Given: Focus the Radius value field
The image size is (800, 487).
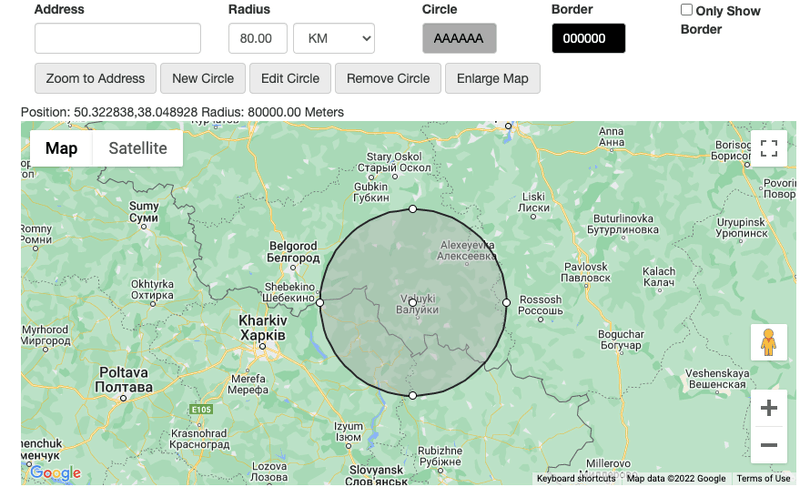Looking at the screenshot, I should tap(258, 38).
